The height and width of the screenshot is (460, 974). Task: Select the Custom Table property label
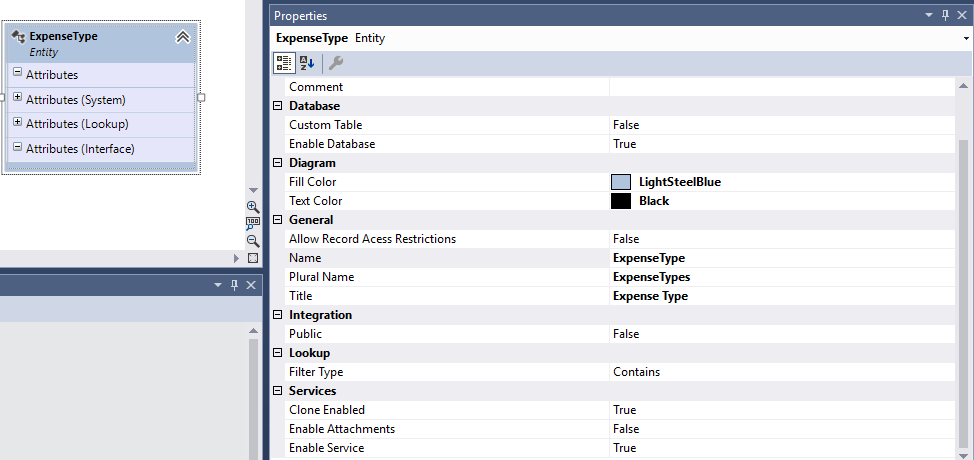[325, 125]
